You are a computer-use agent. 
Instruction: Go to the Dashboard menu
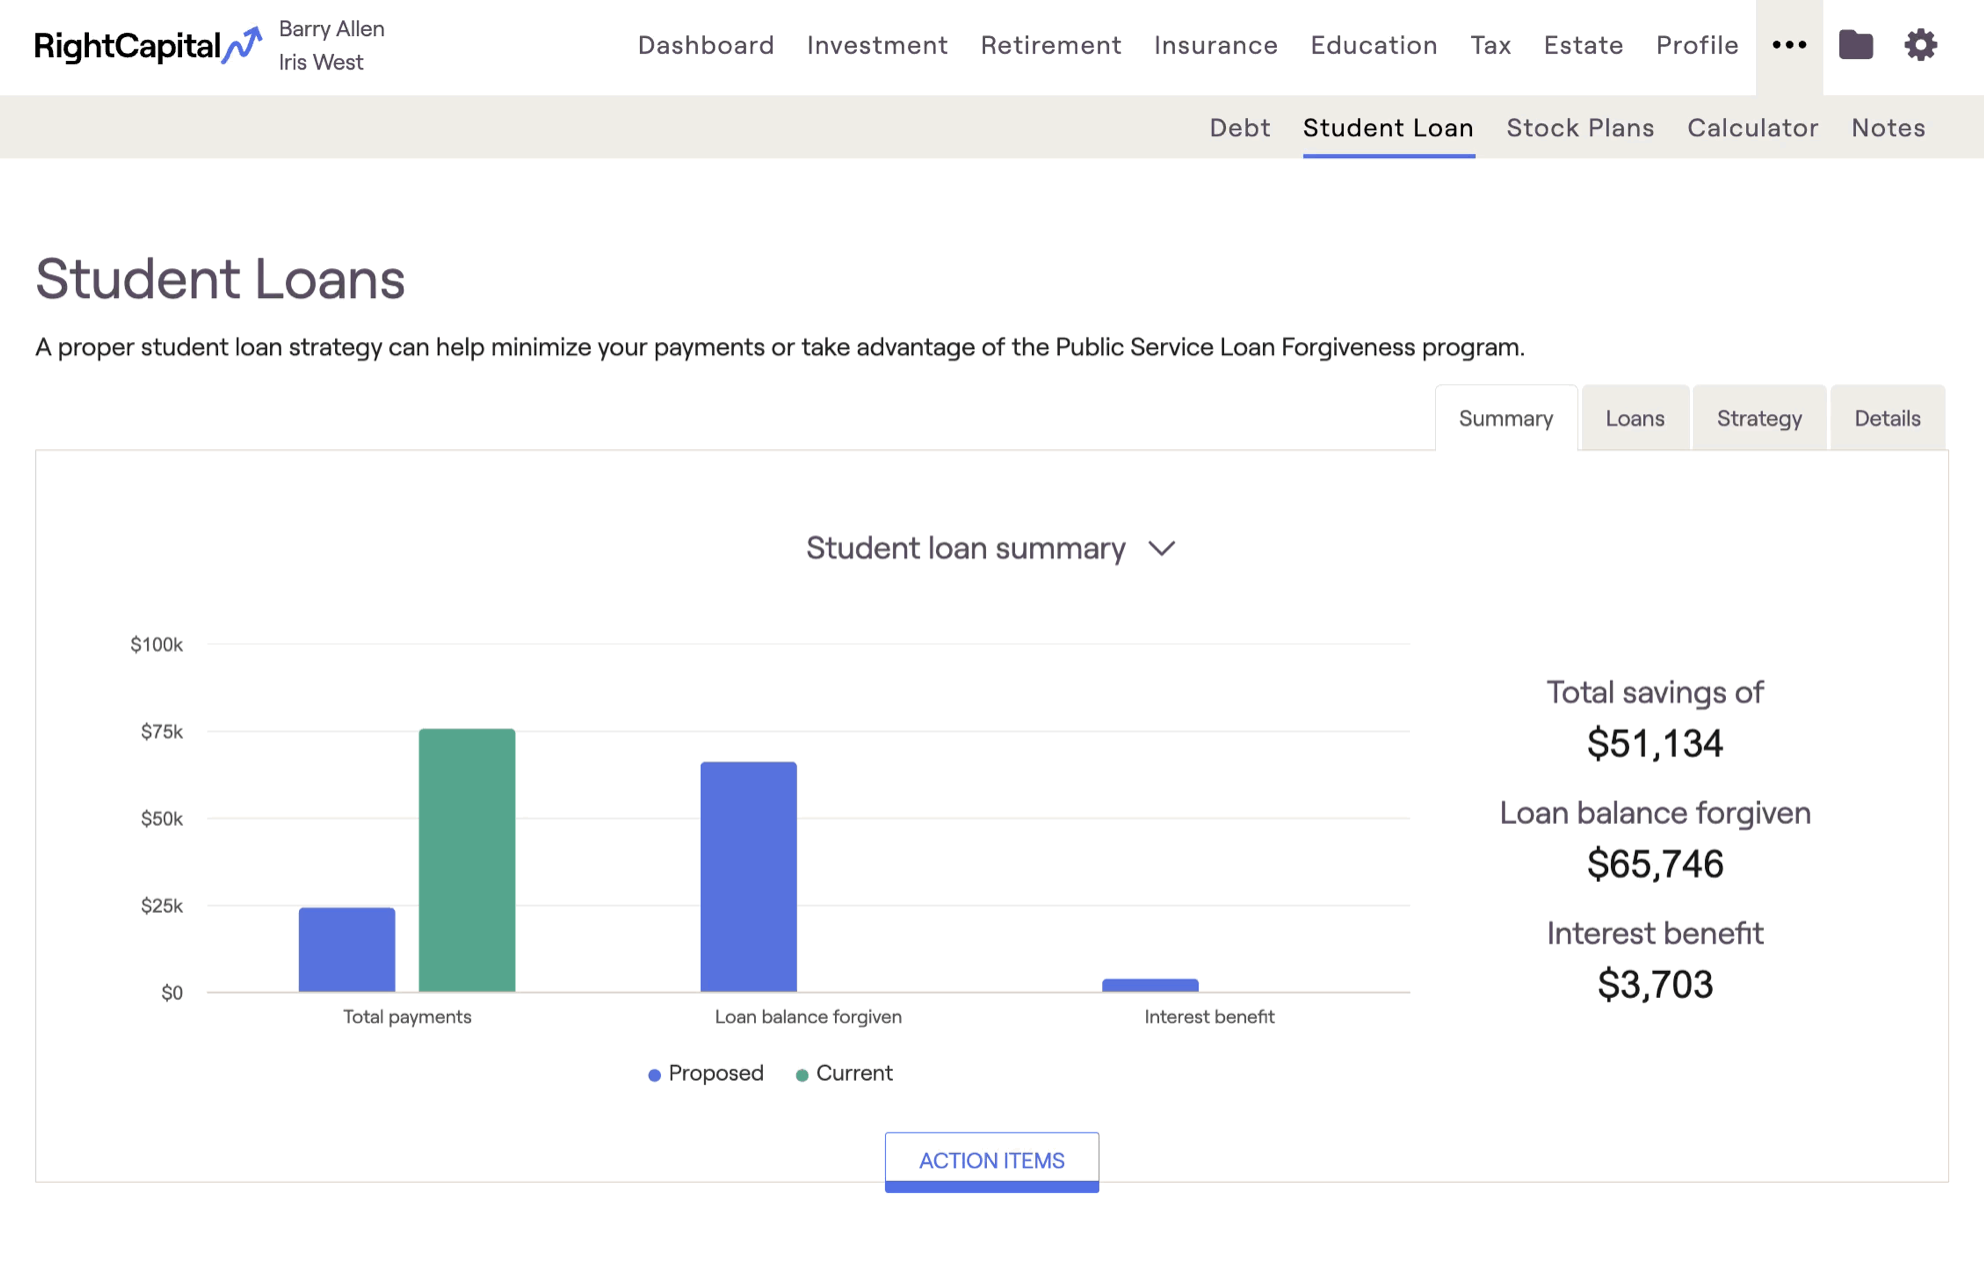[x=706, y=45]
